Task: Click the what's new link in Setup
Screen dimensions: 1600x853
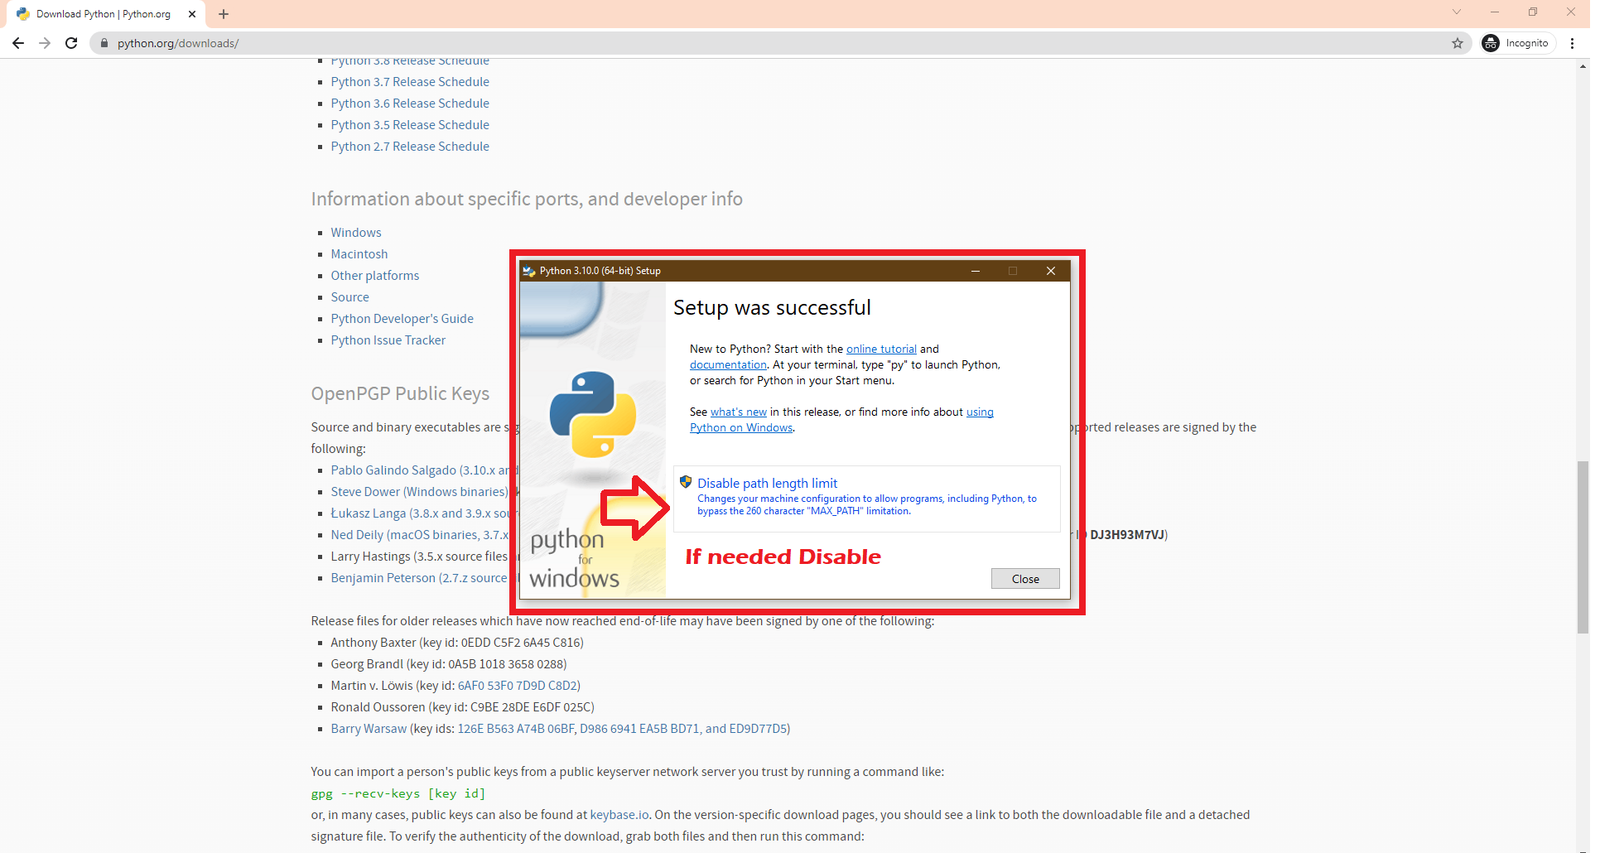Action: (x=738, y=412)
